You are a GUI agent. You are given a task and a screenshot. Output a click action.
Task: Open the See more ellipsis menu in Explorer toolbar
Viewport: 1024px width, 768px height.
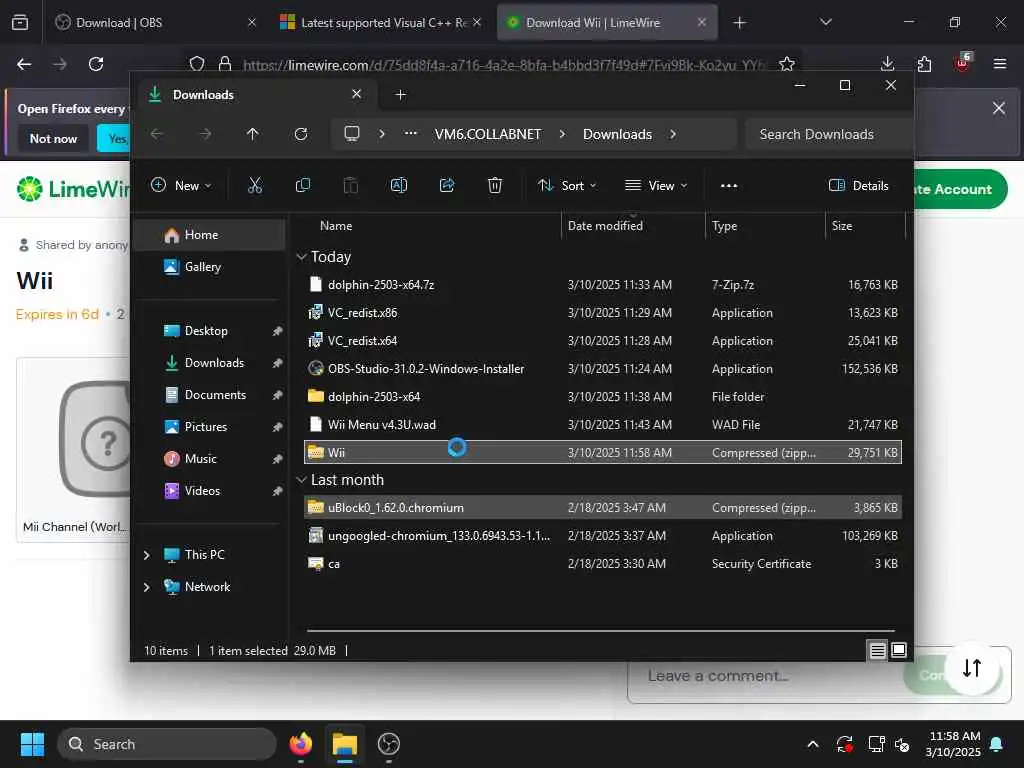click(729, 185)
